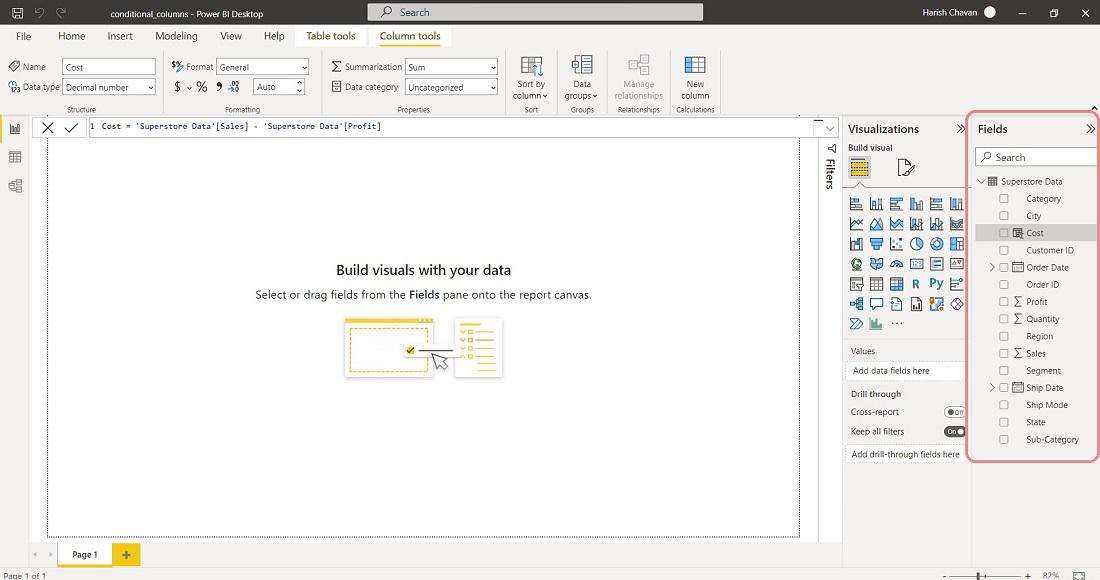Click New column button
Image resolution: width=1100 pixels, height=580 pixels.
coord(695,78)
